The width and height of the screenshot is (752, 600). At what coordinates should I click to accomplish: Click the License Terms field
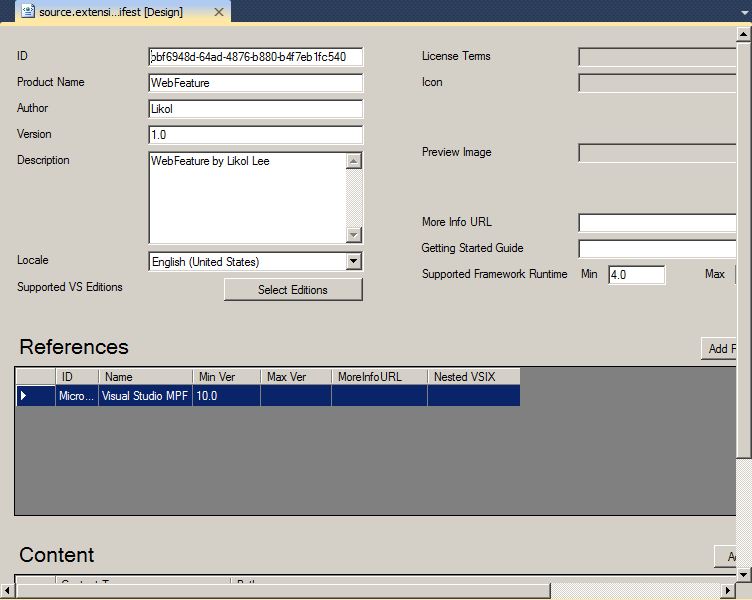pos(657,57)
